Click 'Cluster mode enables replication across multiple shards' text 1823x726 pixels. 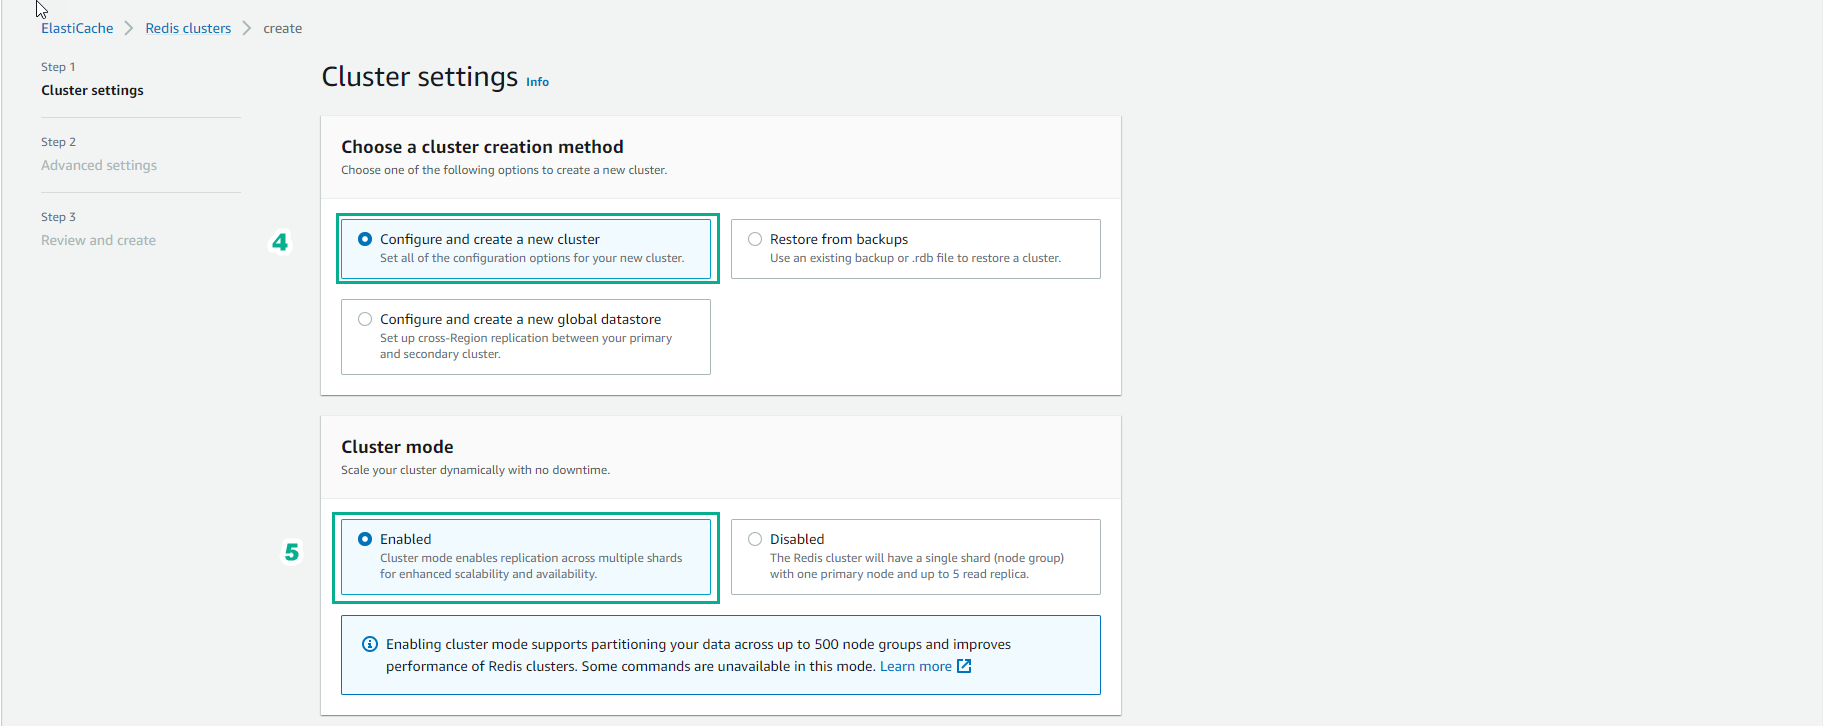pos(531,566)
